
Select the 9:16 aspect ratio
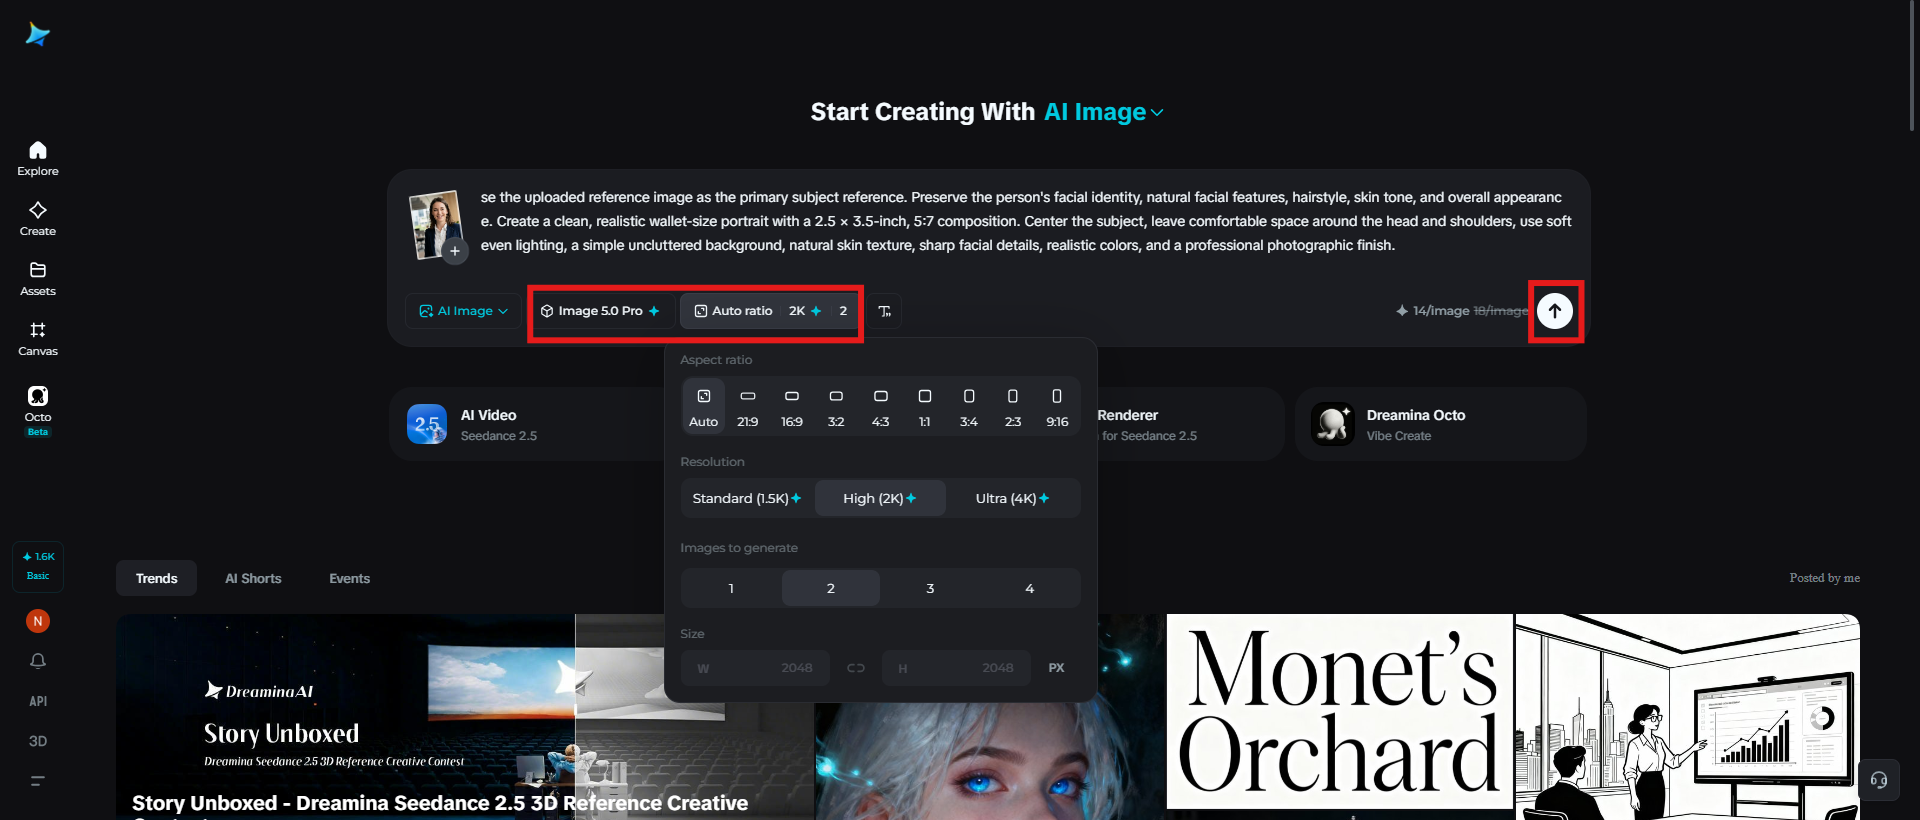tap(1057, 407)
